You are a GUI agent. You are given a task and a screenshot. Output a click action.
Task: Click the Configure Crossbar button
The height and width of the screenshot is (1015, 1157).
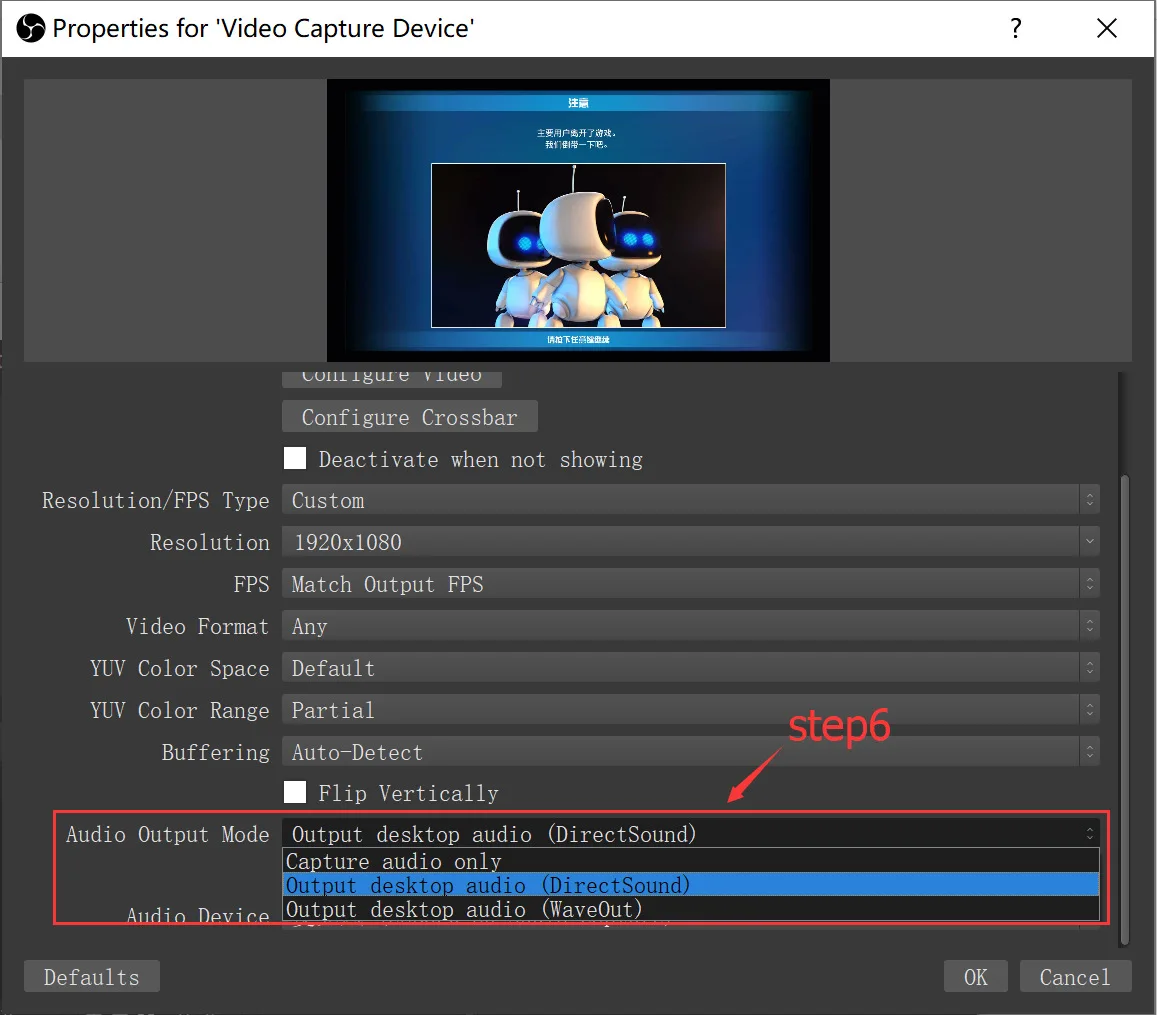coord(410,417)
